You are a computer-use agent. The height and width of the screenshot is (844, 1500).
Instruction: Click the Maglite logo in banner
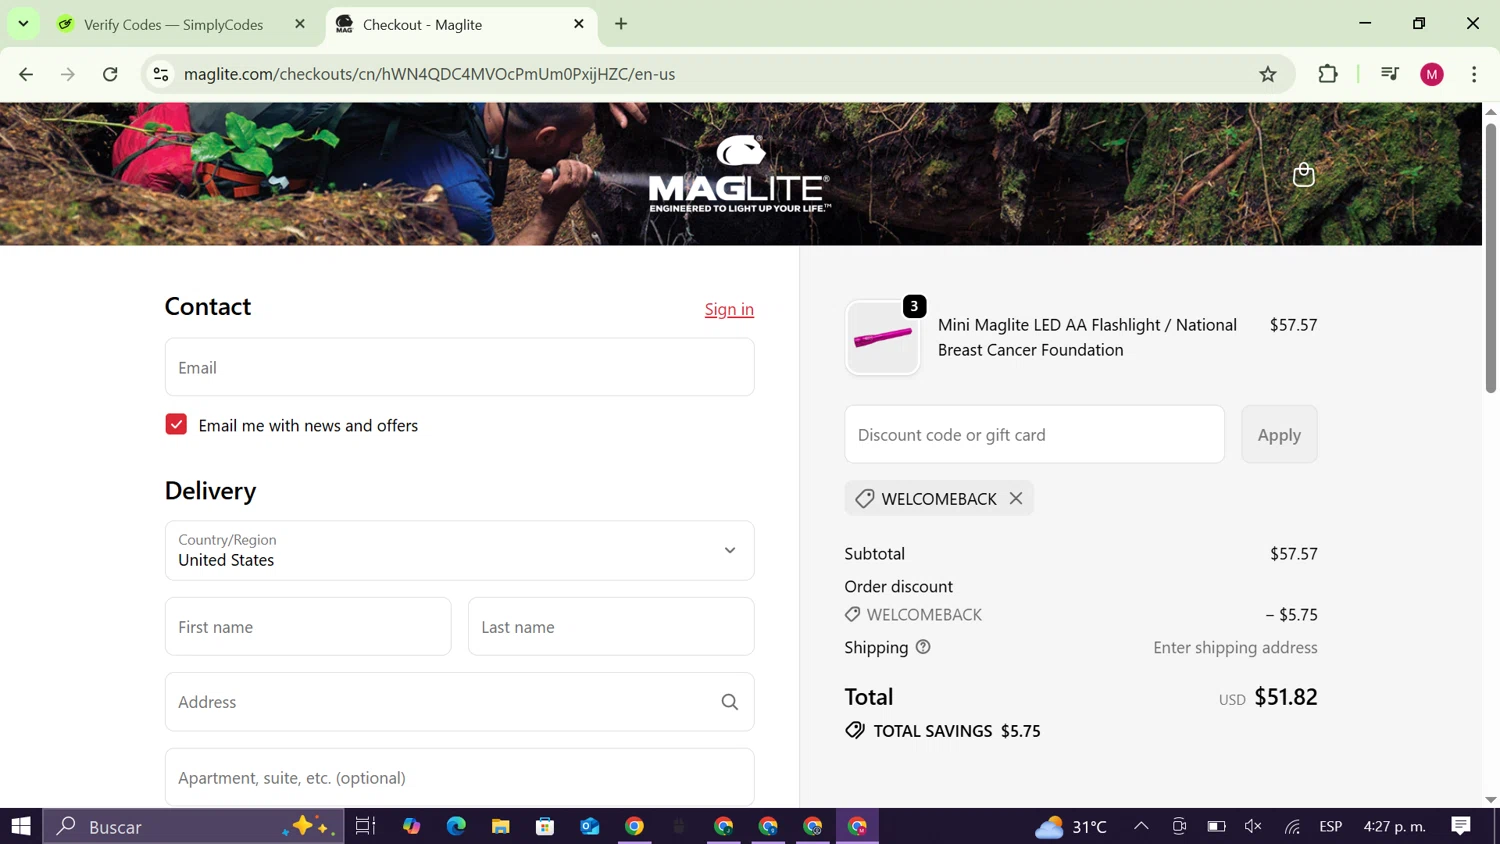pyautogui.click(x=740, y=174)
